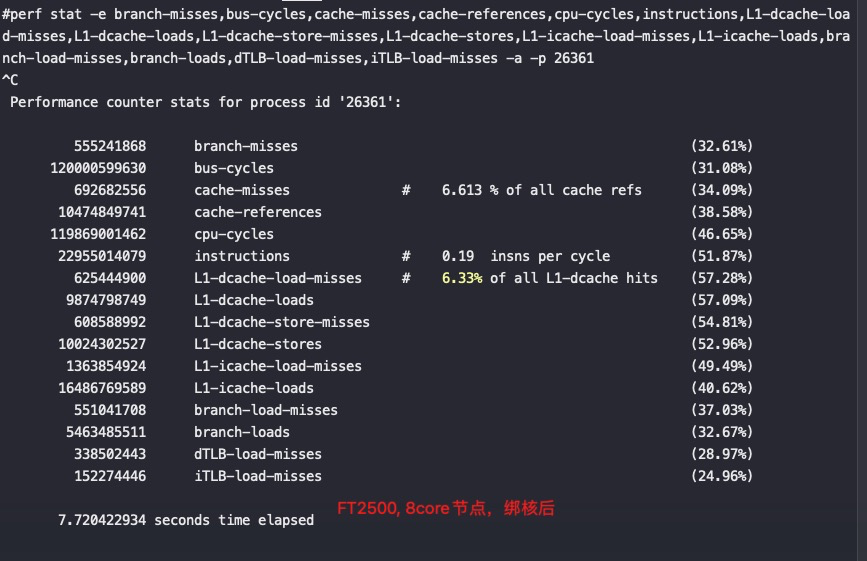Click the cache-misses count 692682556
The height and width of the screenshot is (561, 867).
click(110, 190)
